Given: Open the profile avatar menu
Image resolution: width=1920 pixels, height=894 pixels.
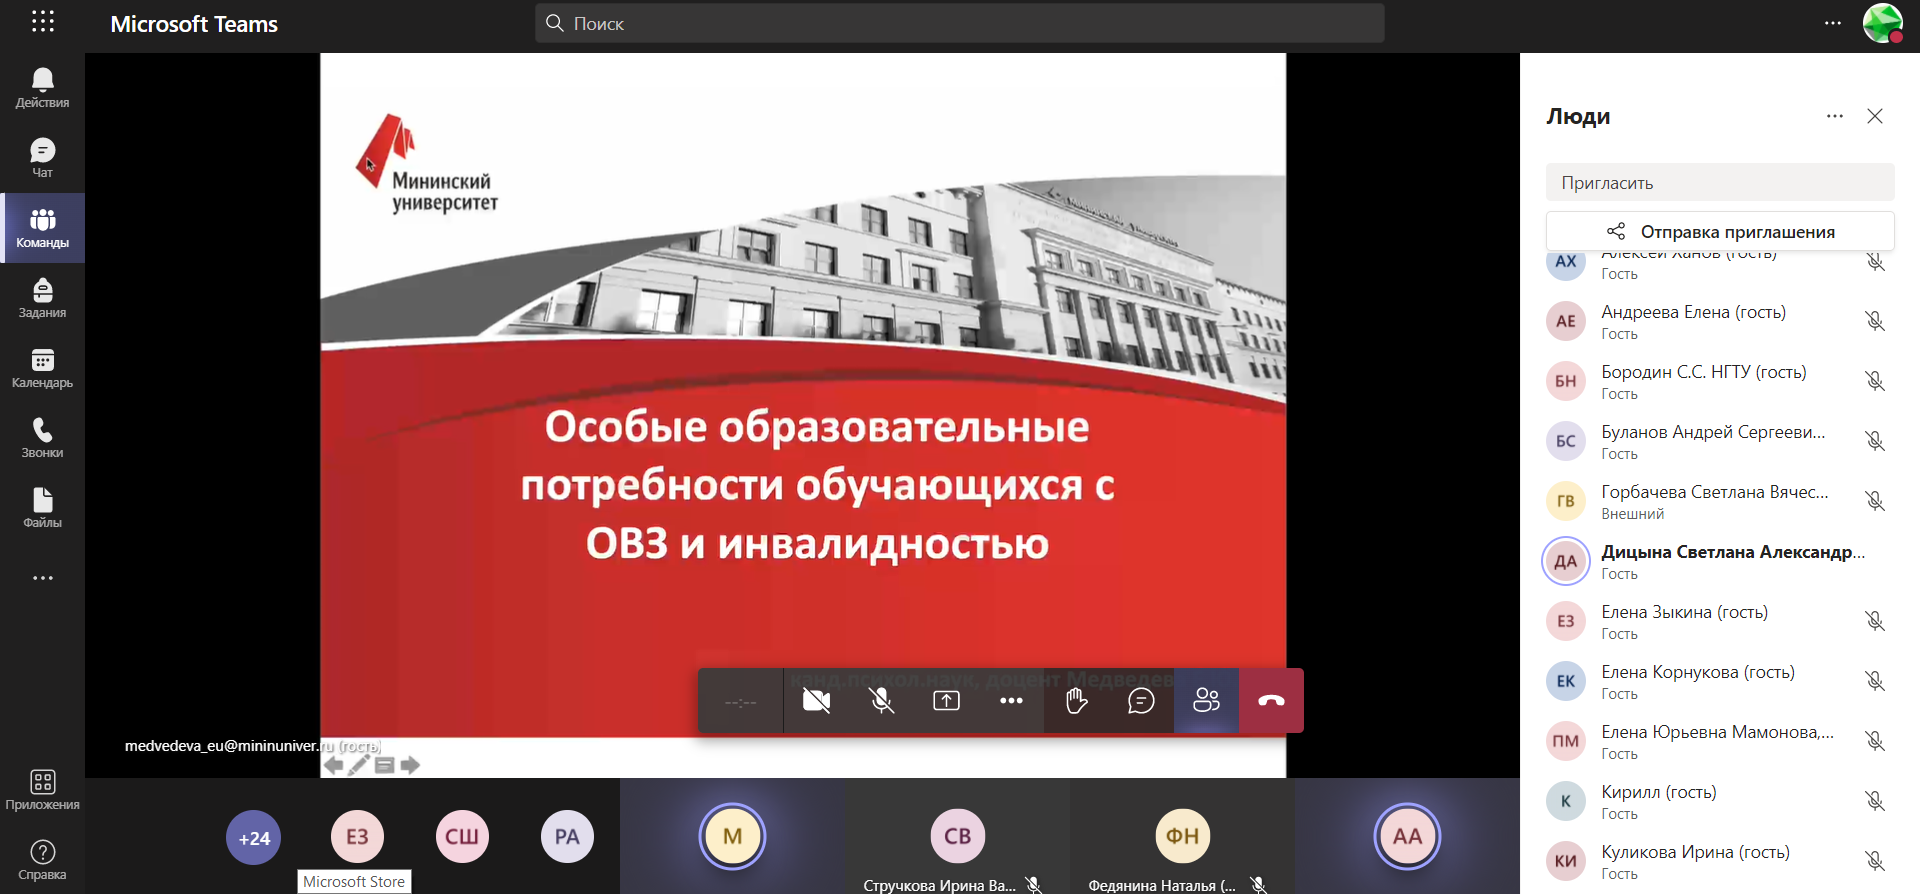Looking at the screenshot, I should click(1883, 23).
